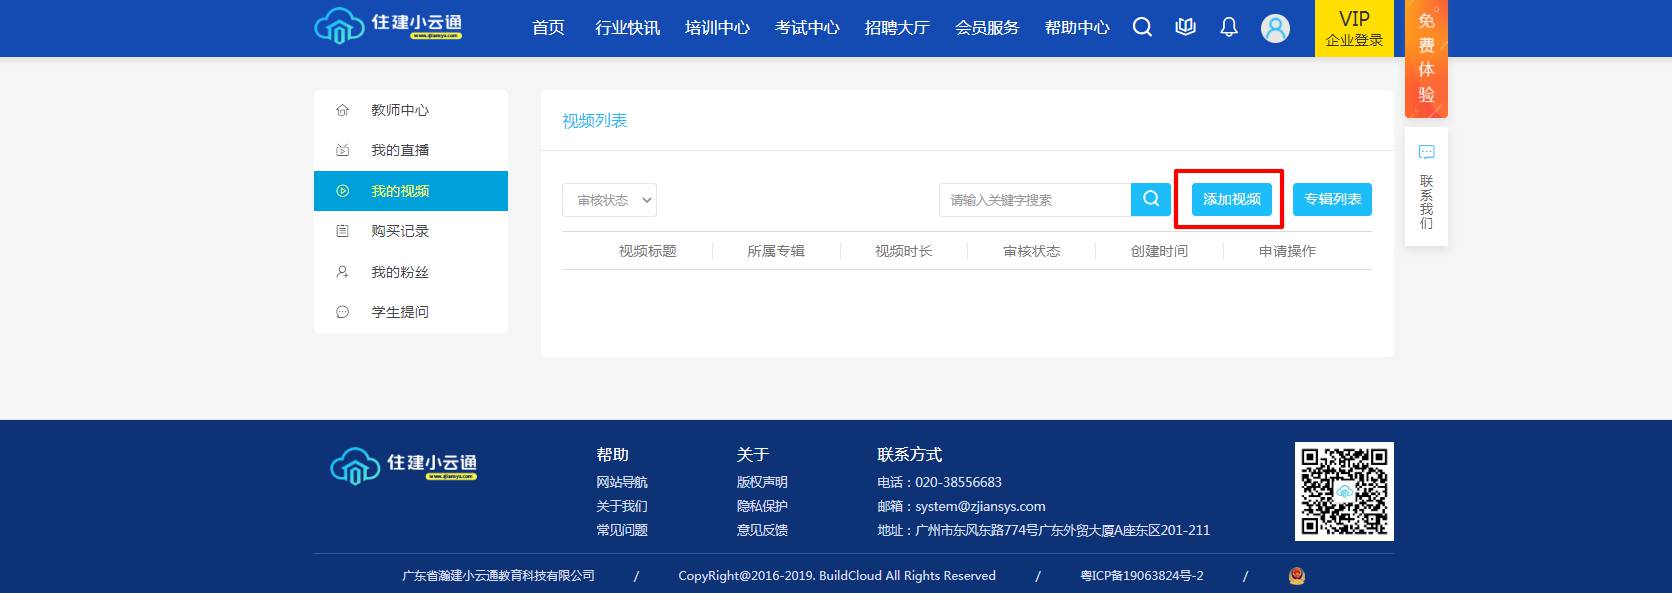The height and width of the screenshot is (593, 1672).
Task: Click the 专辑列表 button
Action: [x=1332, y=199]
